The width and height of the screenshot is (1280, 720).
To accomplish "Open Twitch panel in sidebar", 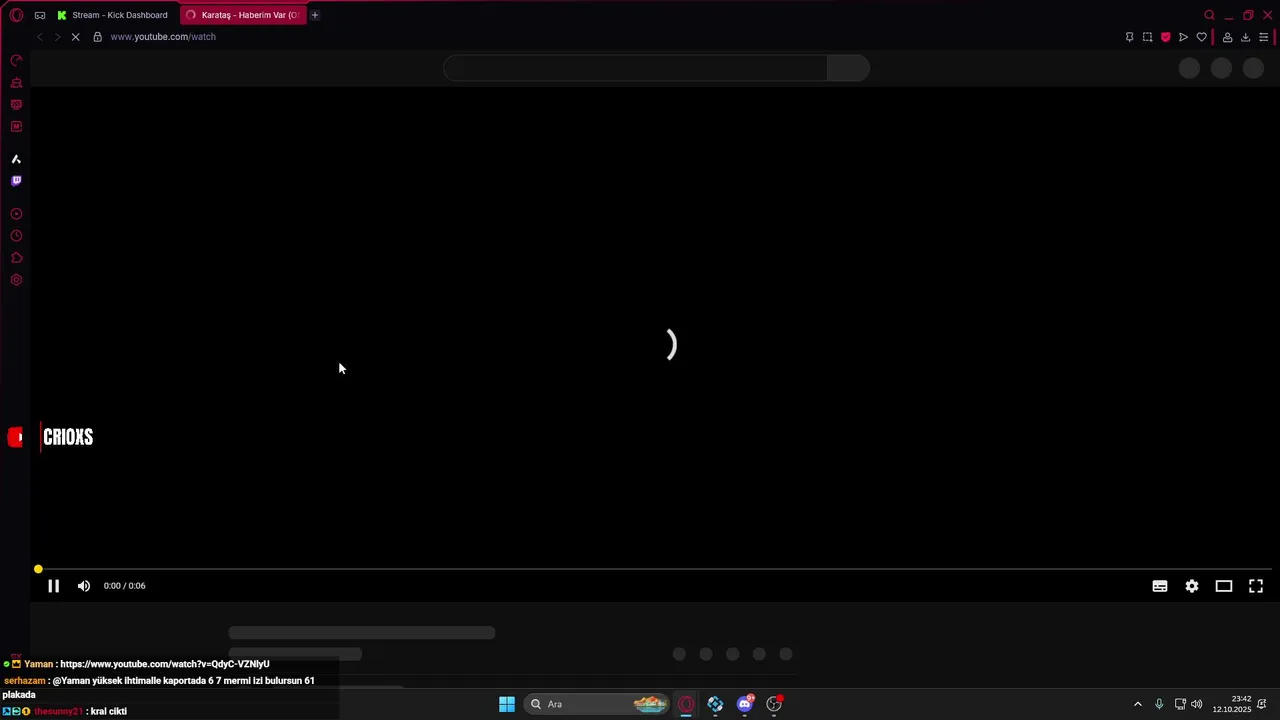I will (x=16, y=181).
